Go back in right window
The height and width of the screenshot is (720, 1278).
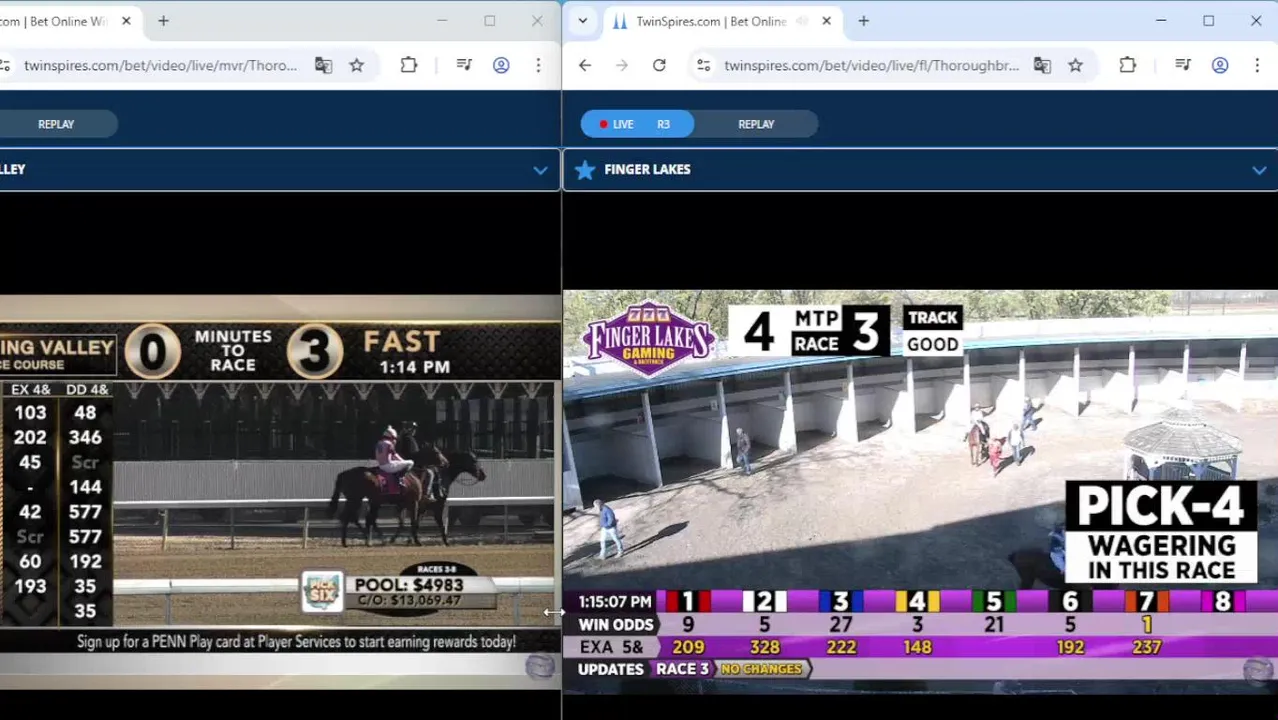tap(585, 65)
